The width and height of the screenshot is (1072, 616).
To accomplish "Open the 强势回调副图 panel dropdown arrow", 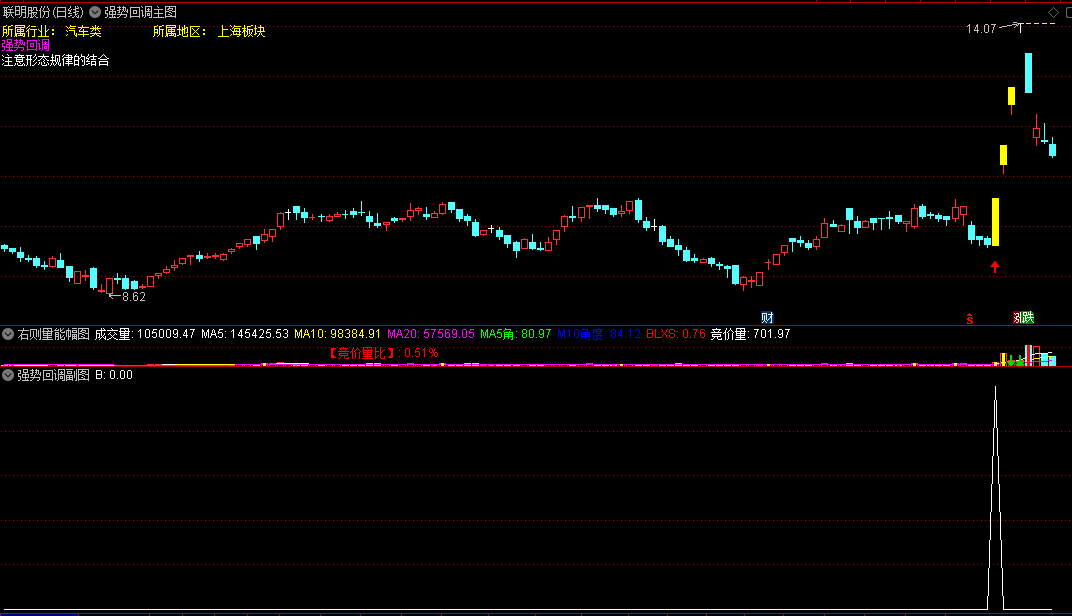I will pos(8,375).
